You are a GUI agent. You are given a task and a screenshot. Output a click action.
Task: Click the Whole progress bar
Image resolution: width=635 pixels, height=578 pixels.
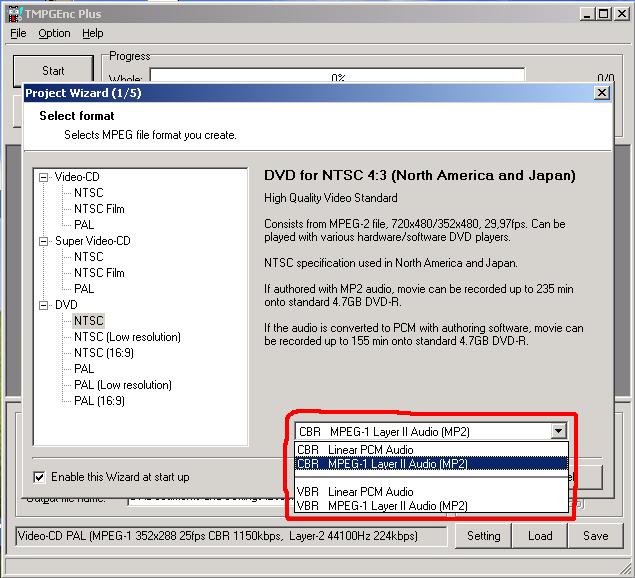coord(337,76)
